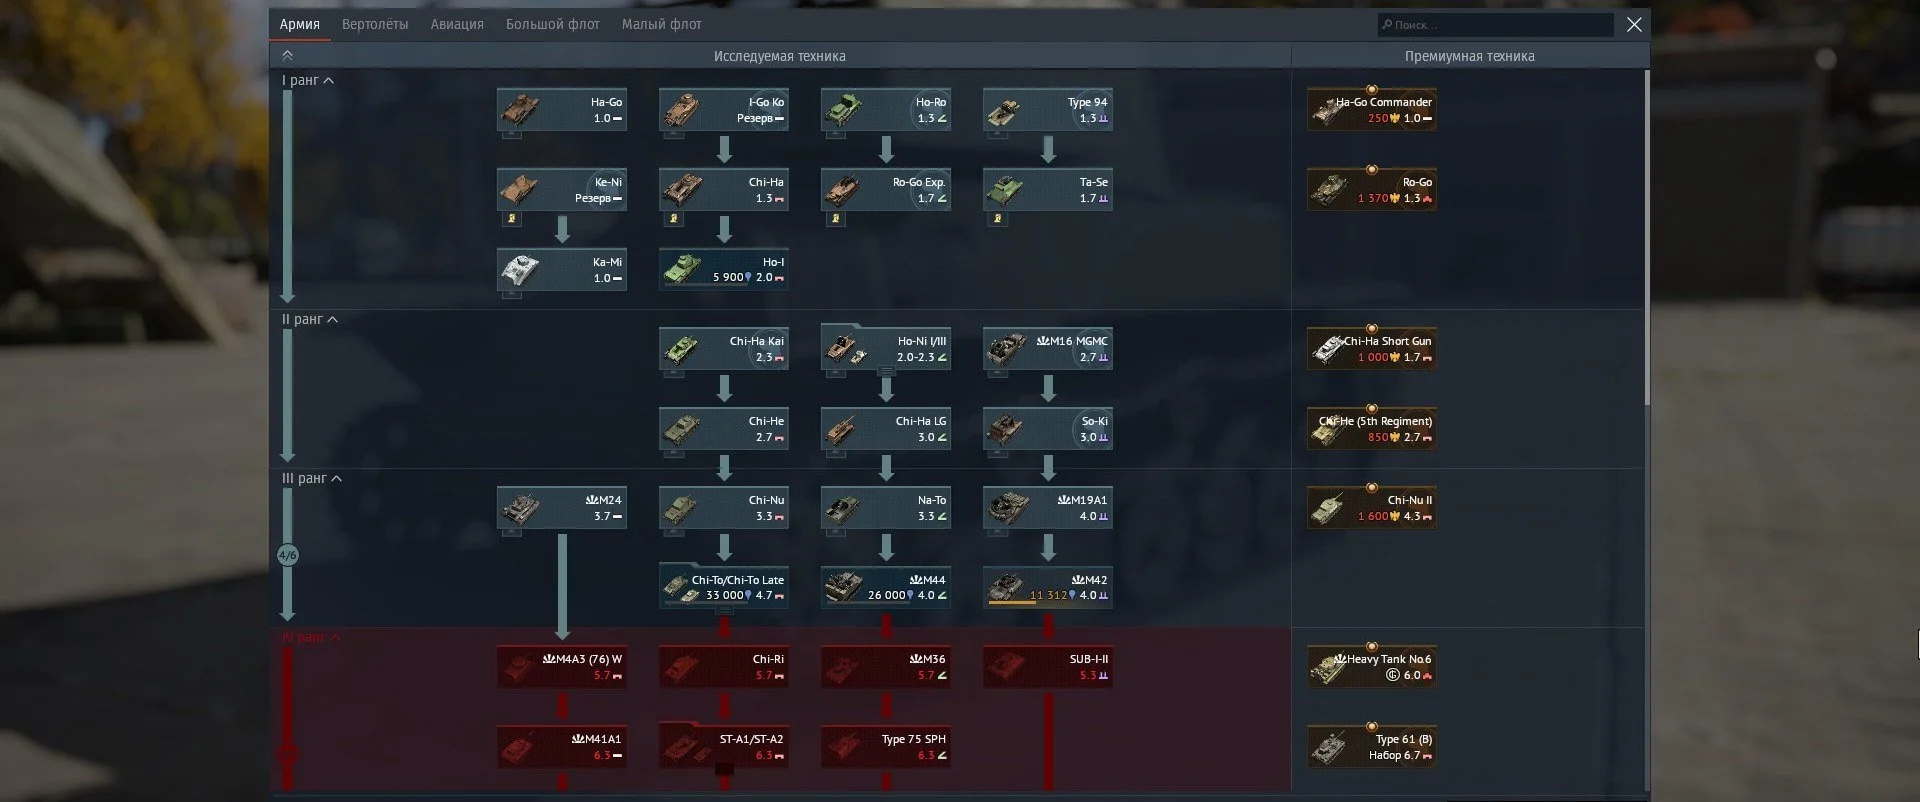Select the Ha-Go tank icon
This screenshot has width=1920, height=802.
coord(520,109)
